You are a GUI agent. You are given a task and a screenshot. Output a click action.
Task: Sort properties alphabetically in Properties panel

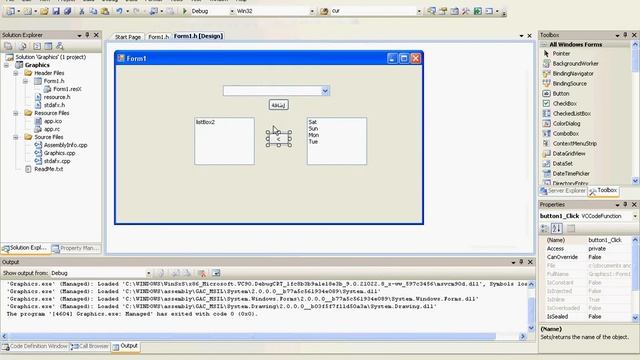coord(557,229)
